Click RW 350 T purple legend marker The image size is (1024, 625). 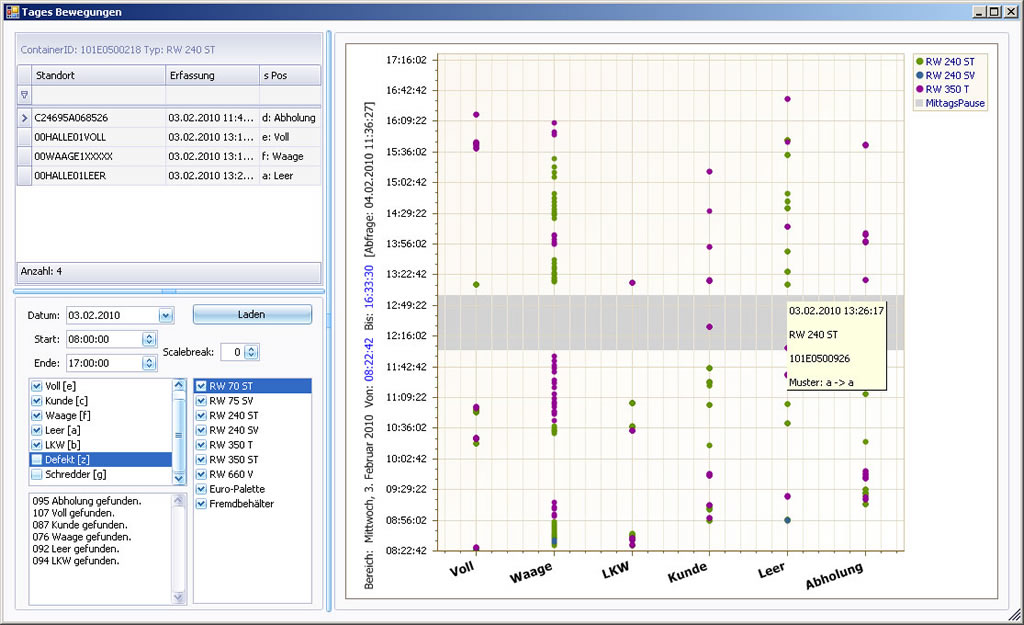919,89
